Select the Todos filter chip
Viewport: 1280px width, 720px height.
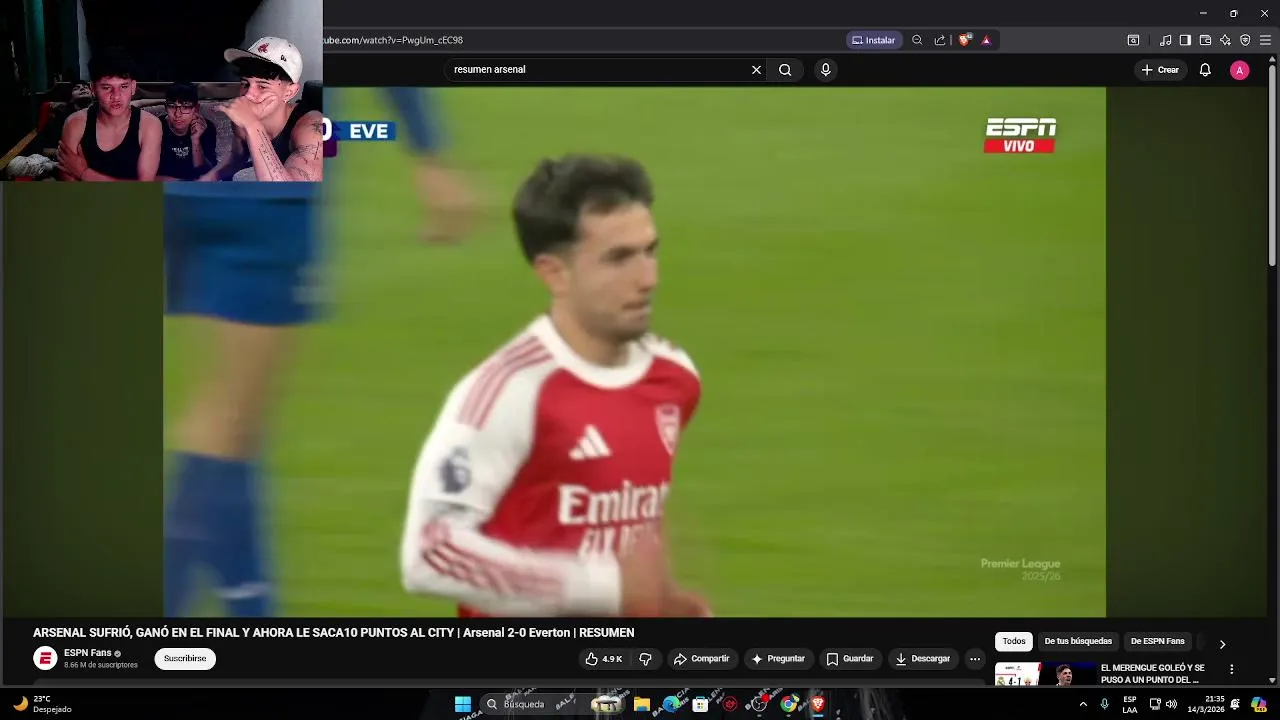coord(1014,642)
